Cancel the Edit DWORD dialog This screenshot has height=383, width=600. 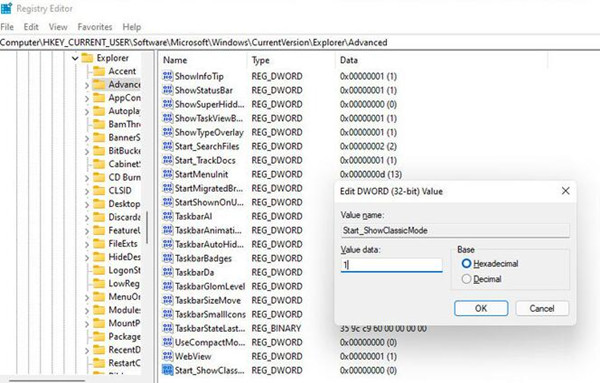(x=542, y=308)
